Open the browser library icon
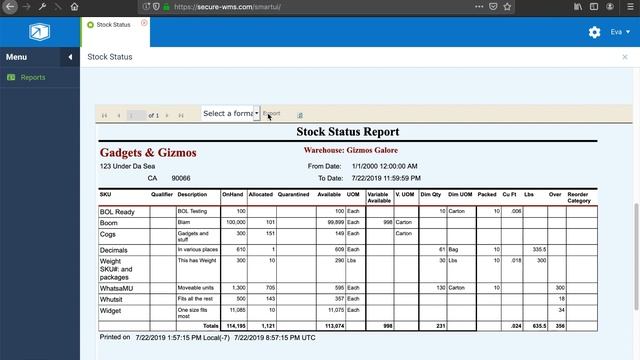 578,7
